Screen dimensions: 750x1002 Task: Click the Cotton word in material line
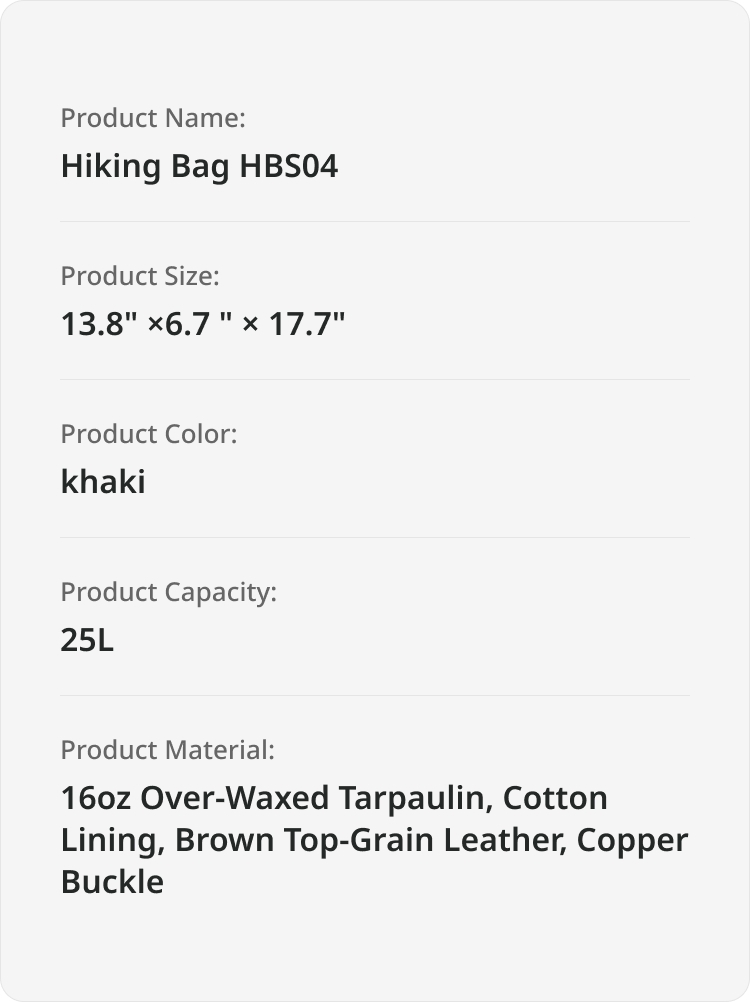pos(555,798)
